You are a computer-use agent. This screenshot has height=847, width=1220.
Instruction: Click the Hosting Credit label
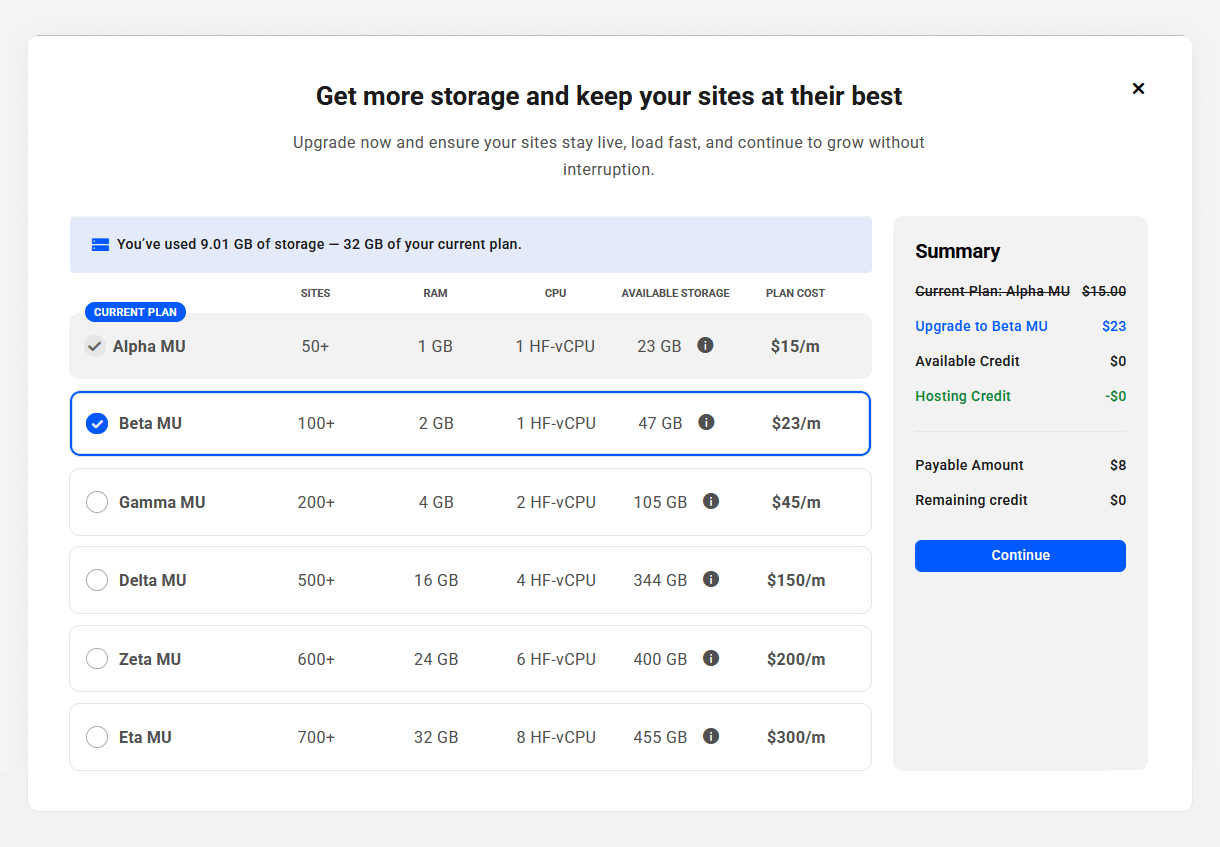click(963, 396)
